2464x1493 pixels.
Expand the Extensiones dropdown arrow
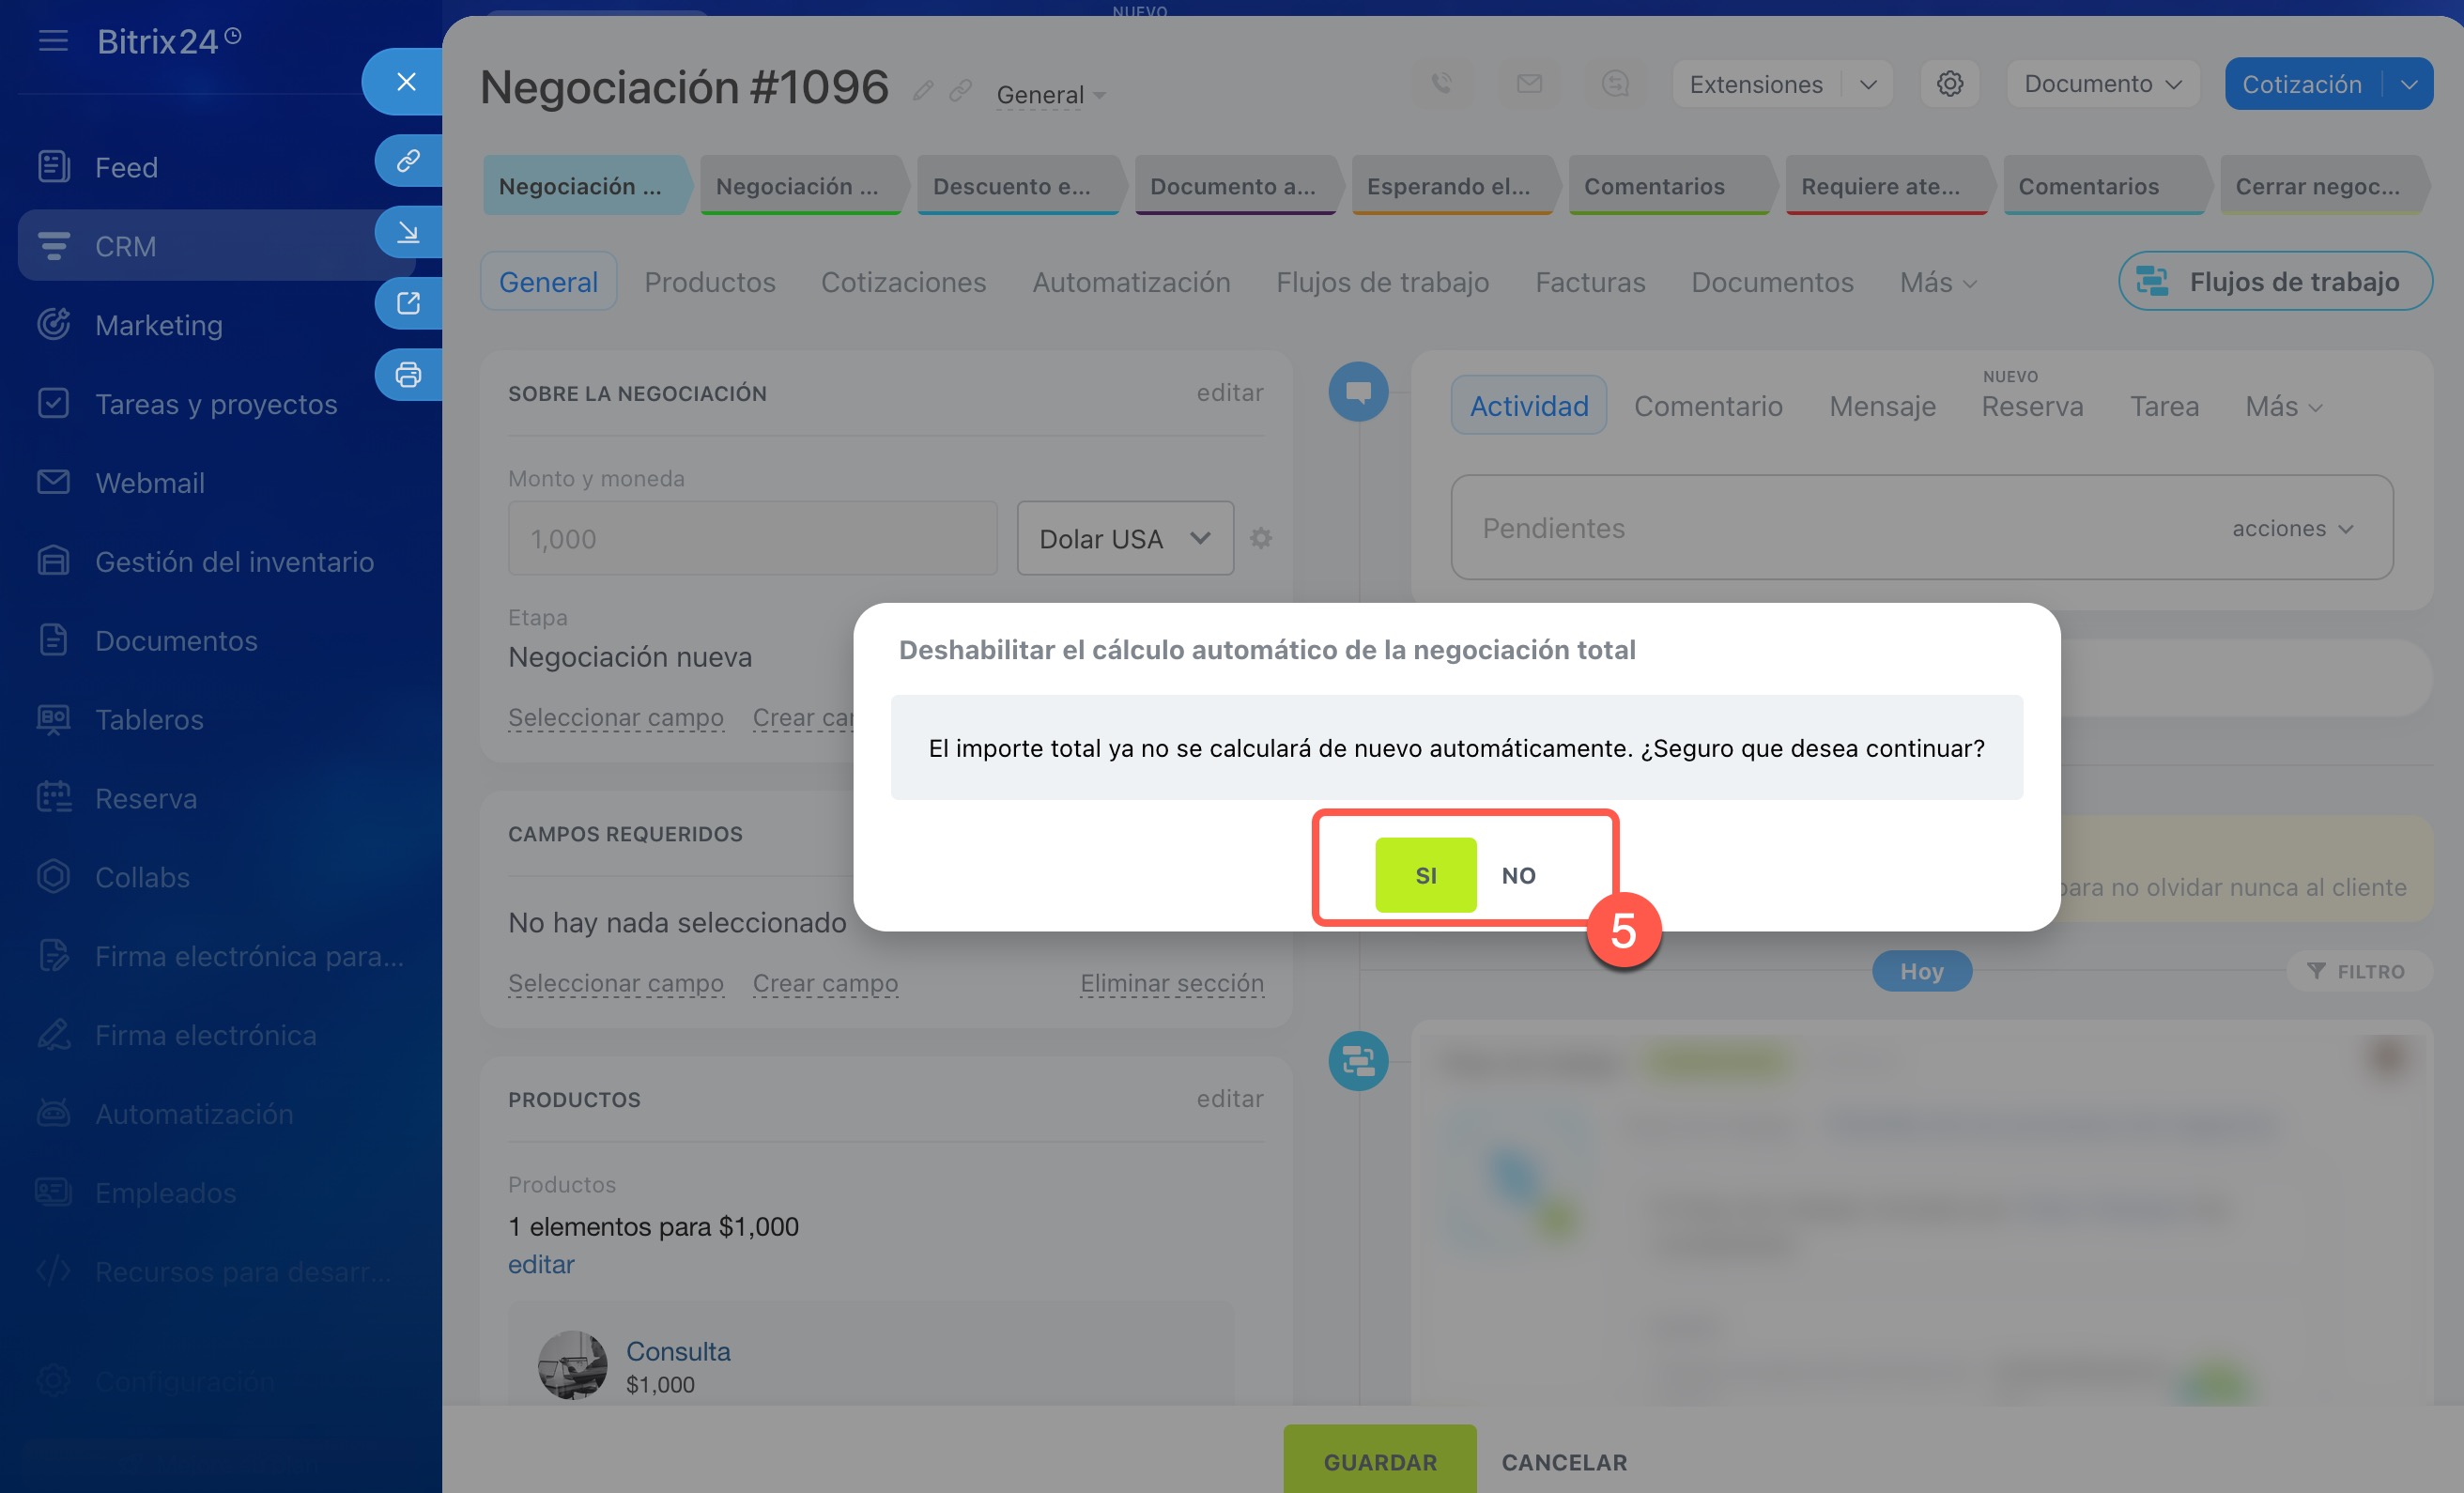1867,84
